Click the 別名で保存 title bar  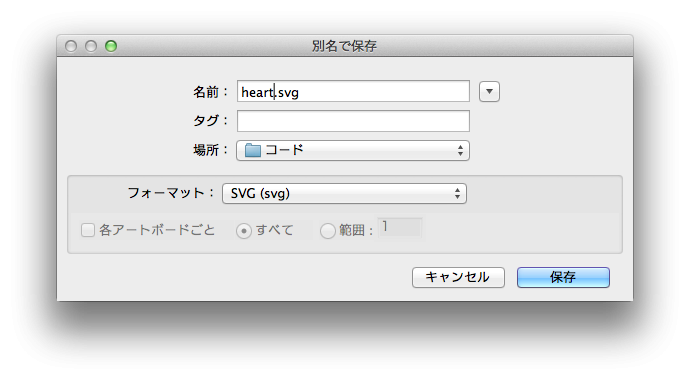(x=345, y=46)
